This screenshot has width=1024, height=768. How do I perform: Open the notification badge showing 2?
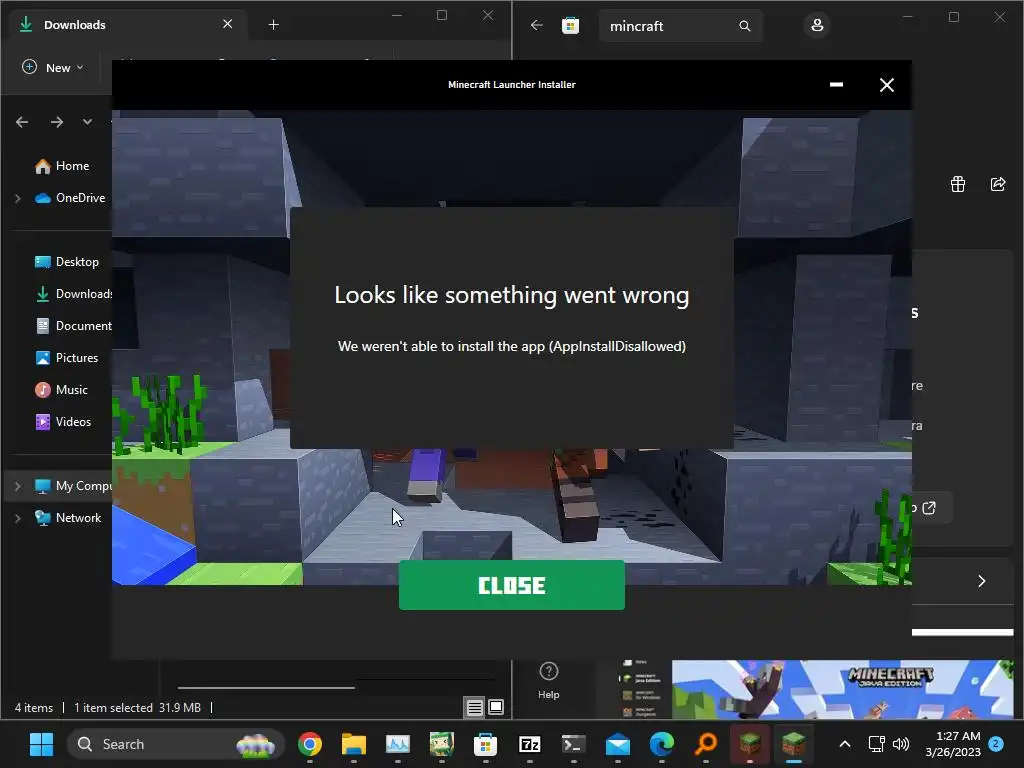996,744
